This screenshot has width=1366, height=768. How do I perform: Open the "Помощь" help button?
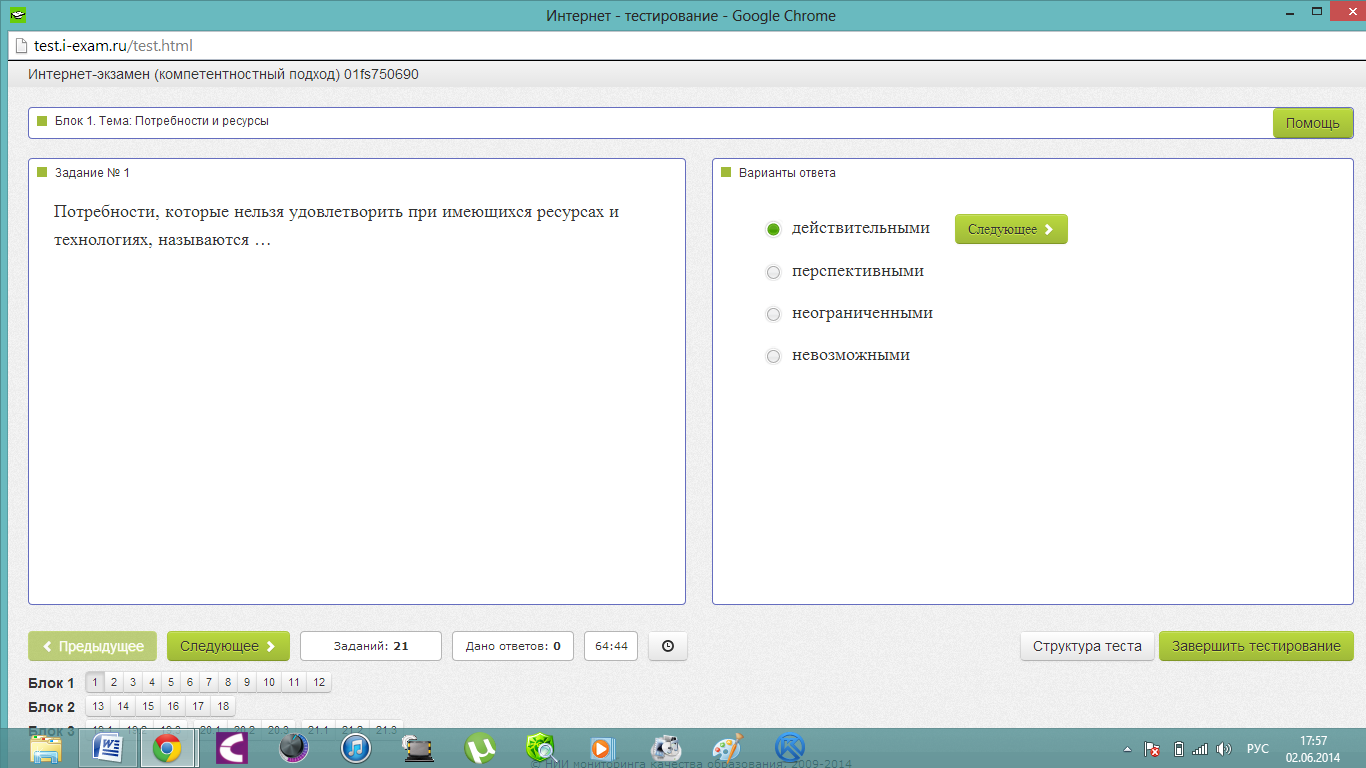(1312, 123)
